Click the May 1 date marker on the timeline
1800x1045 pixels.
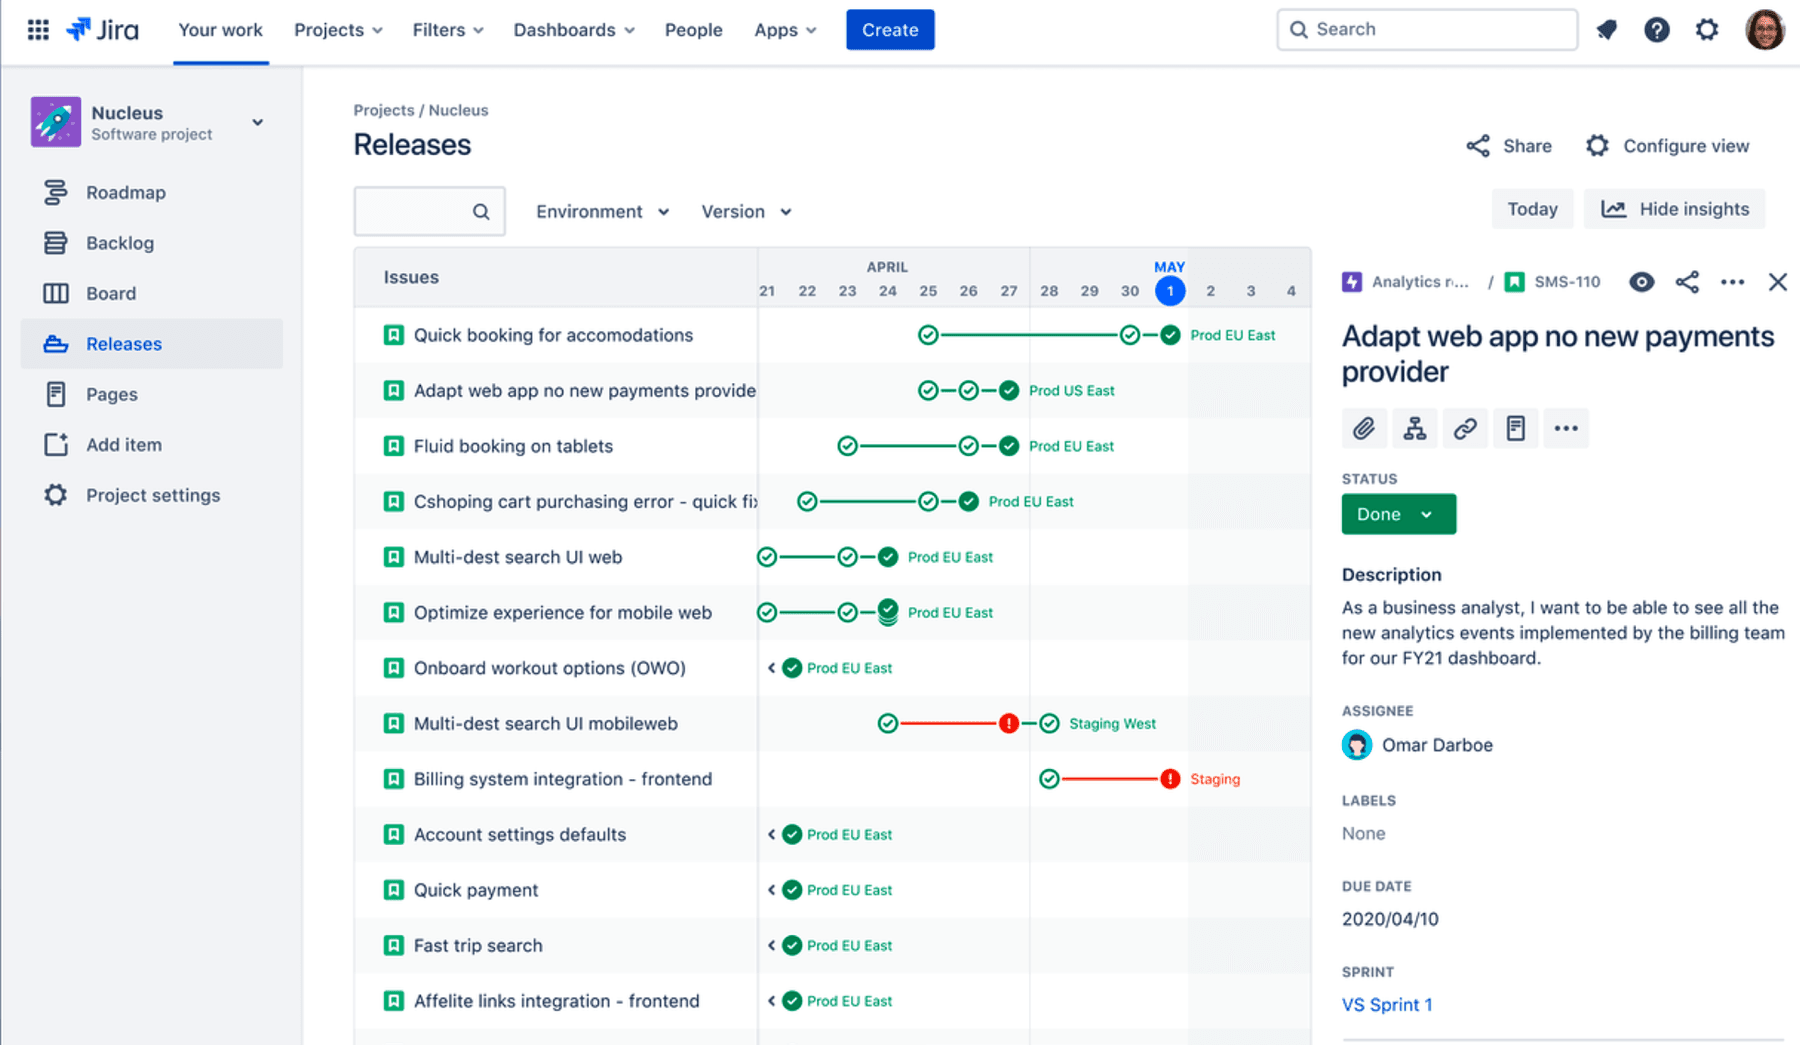pos(1169,291)
